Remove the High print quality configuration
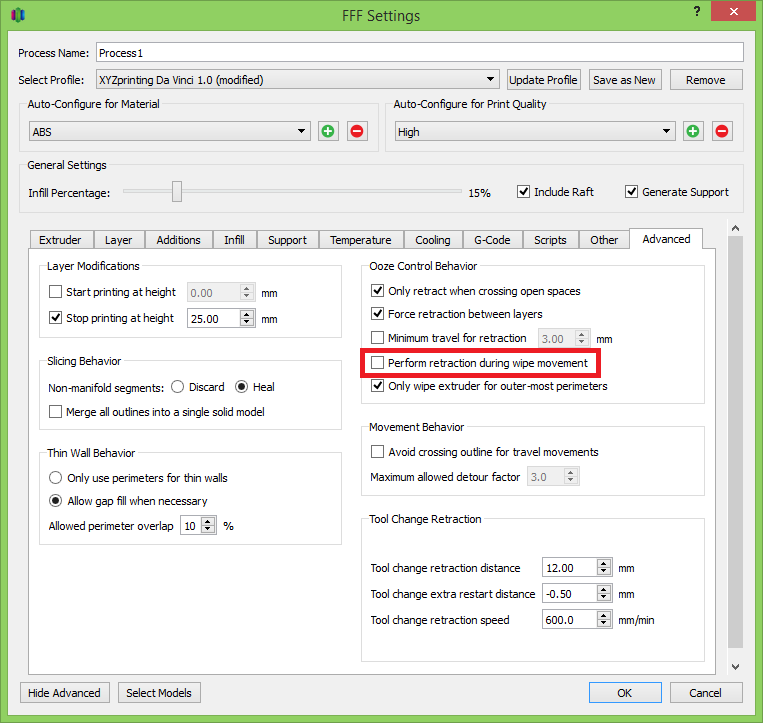The width and height of the screenshot is (763, 723). (722, 131)
